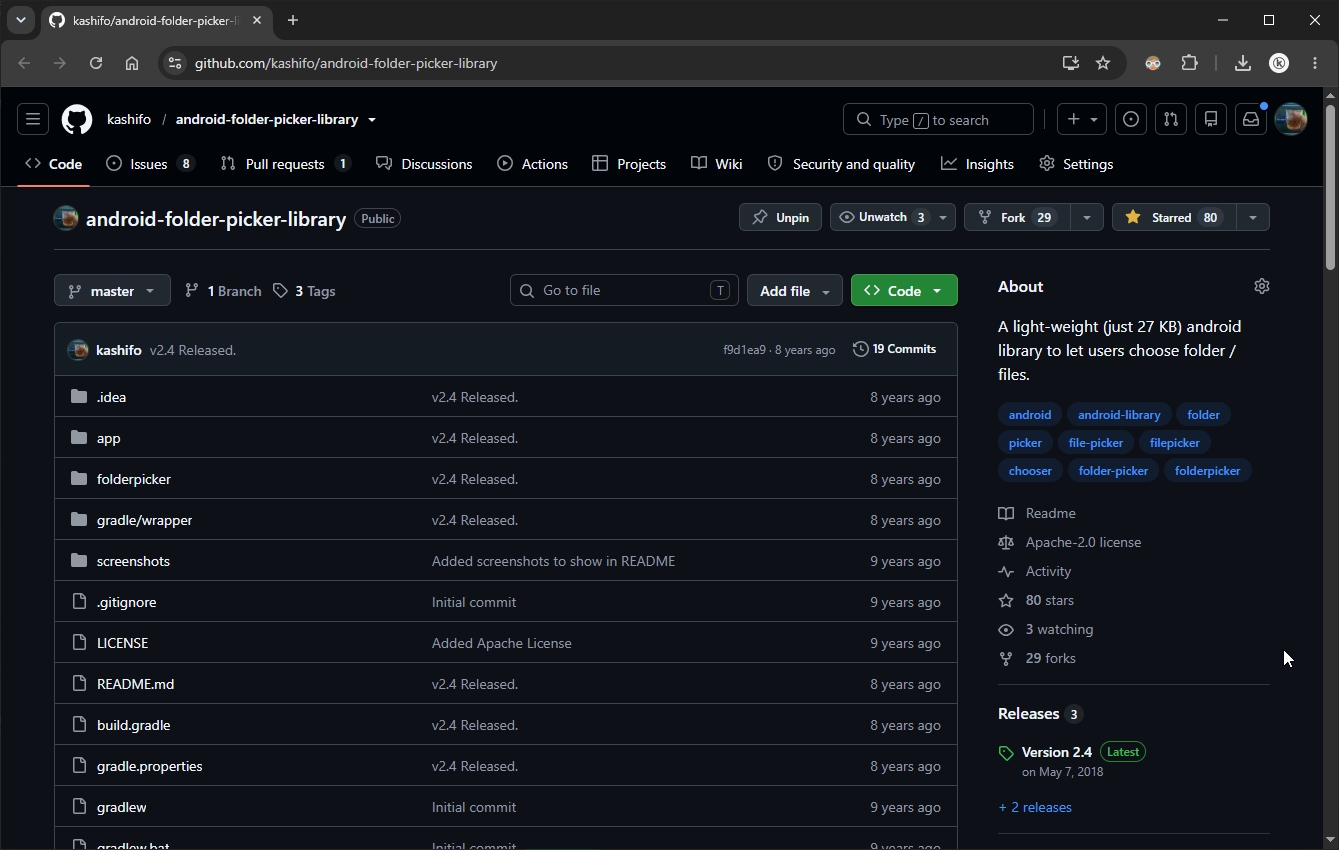Open the f9d1ea9 commit hash
This screenshot has width=1339, height=850.
pyautogui.click(x=744, y=350)
